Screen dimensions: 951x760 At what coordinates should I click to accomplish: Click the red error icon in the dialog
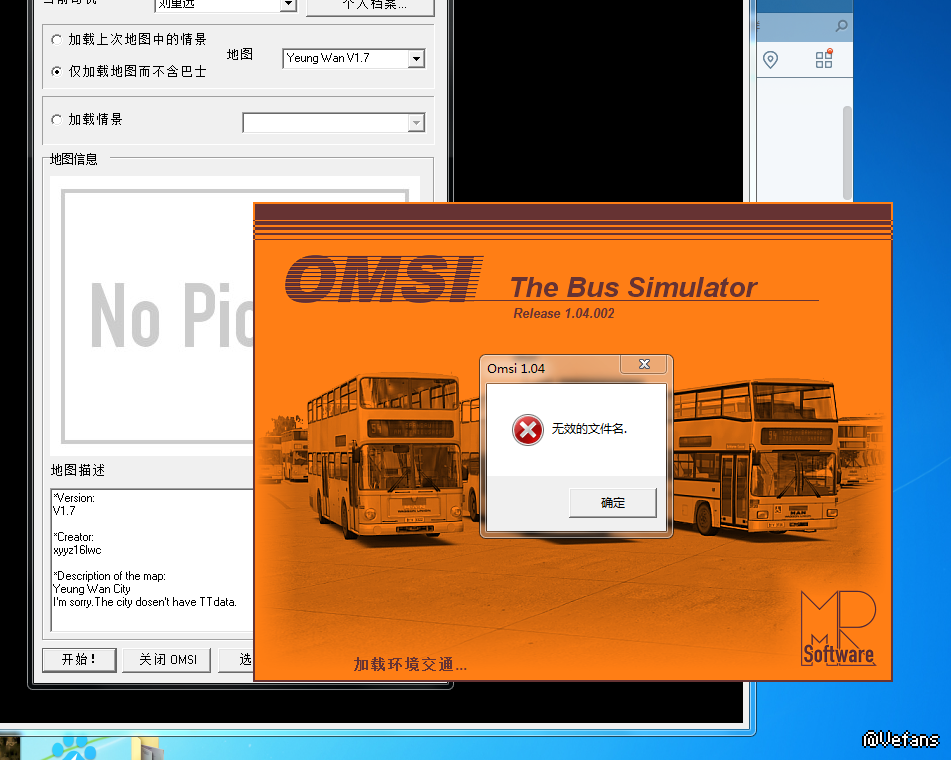coord(528,429)
